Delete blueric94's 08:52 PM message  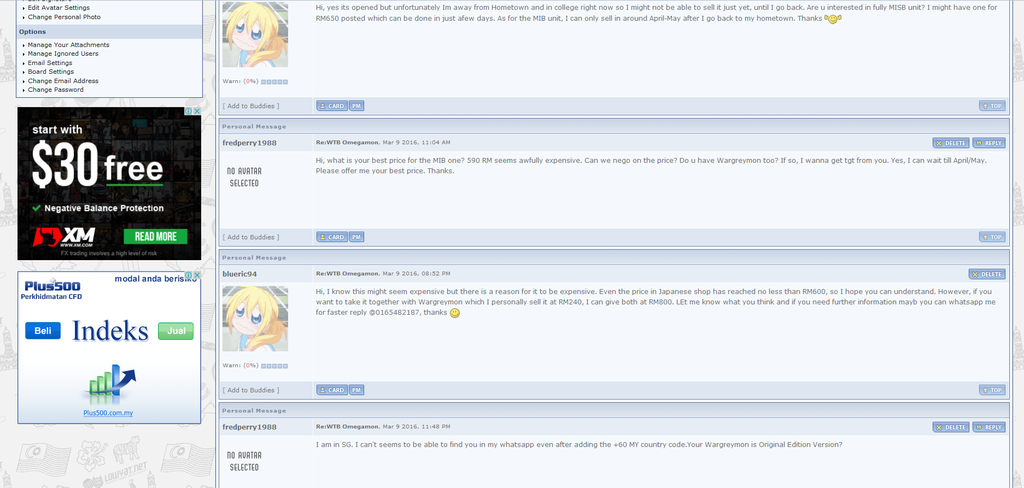(x=987, y=274)
